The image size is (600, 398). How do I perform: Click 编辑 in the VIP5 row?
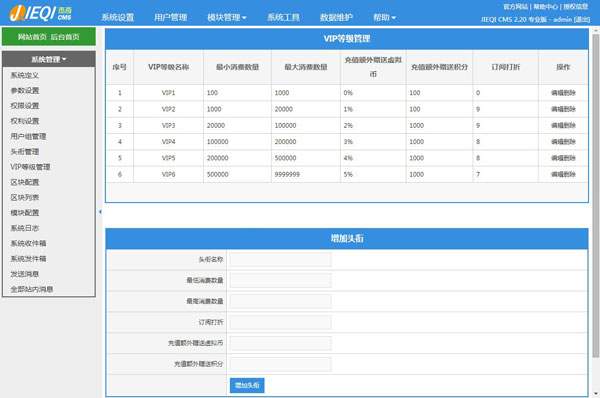(x=557, y=158)
